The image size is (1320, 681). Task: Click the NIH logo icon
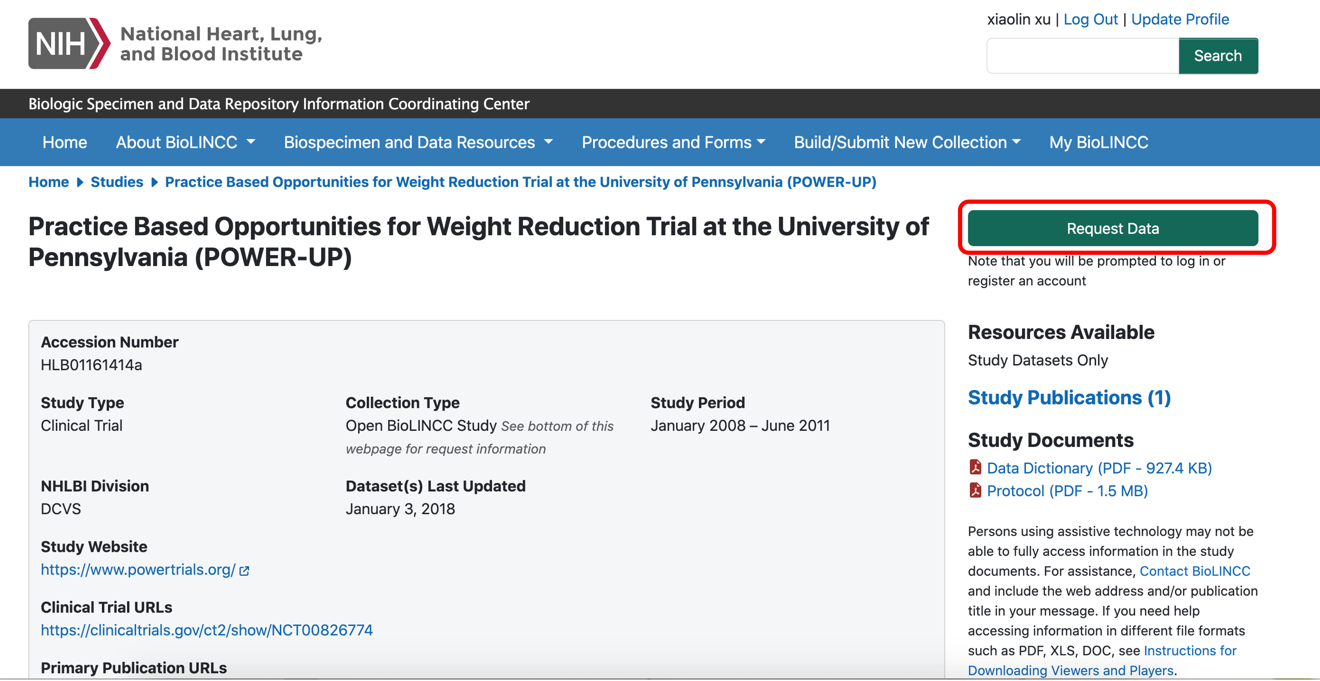point(68,44)
